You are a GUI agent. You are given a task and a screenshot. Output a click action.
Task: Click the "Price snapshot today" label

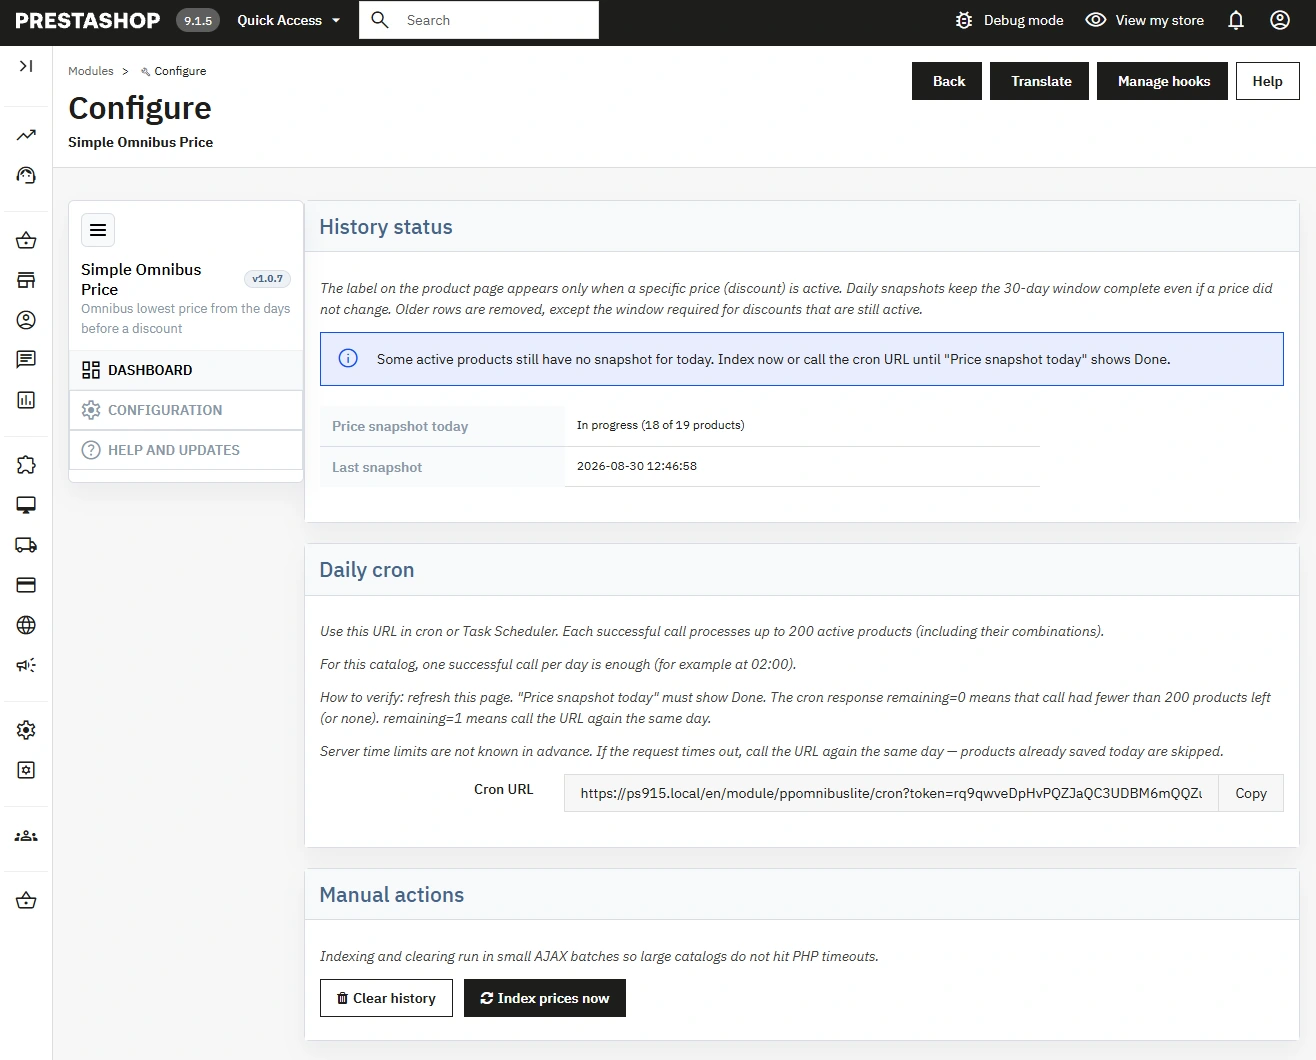click(x=400, y=426)
